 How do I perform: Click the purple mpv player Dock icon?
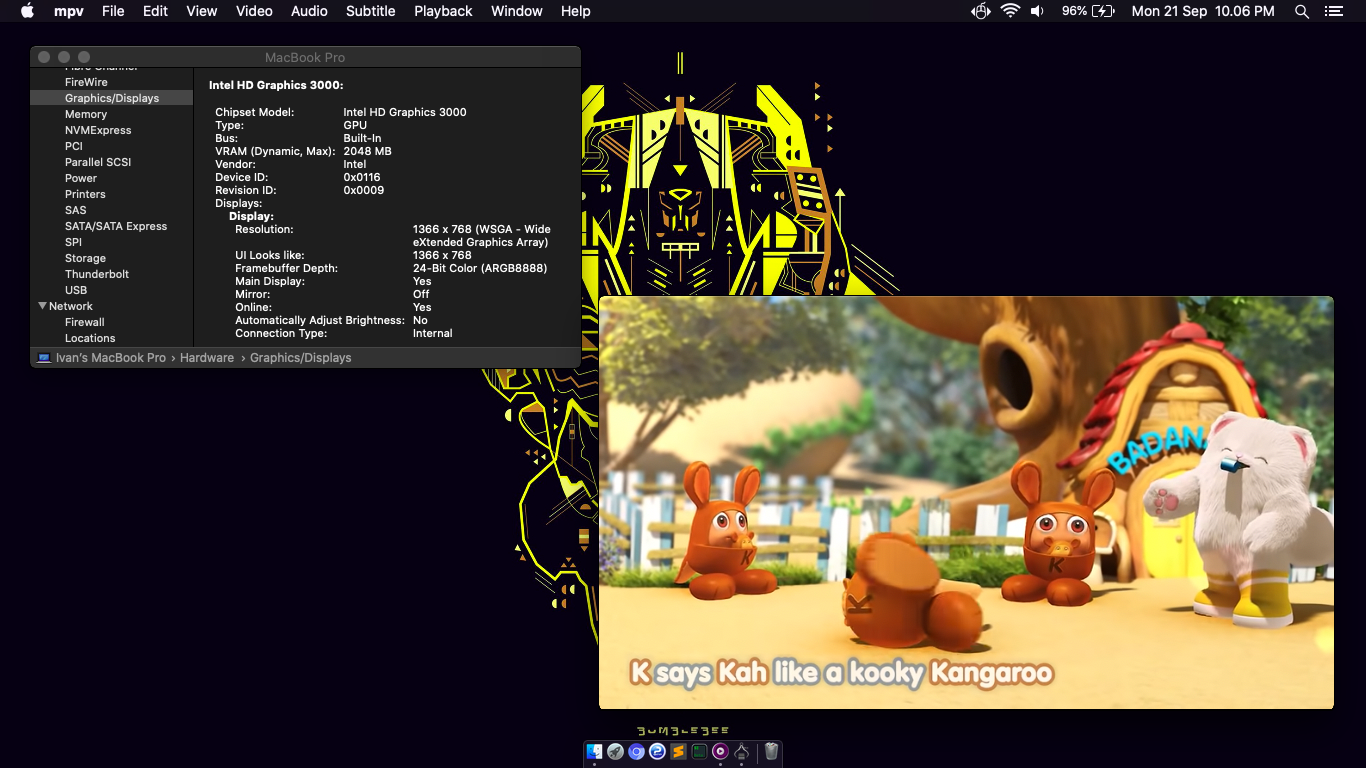[x=720, y=751]
